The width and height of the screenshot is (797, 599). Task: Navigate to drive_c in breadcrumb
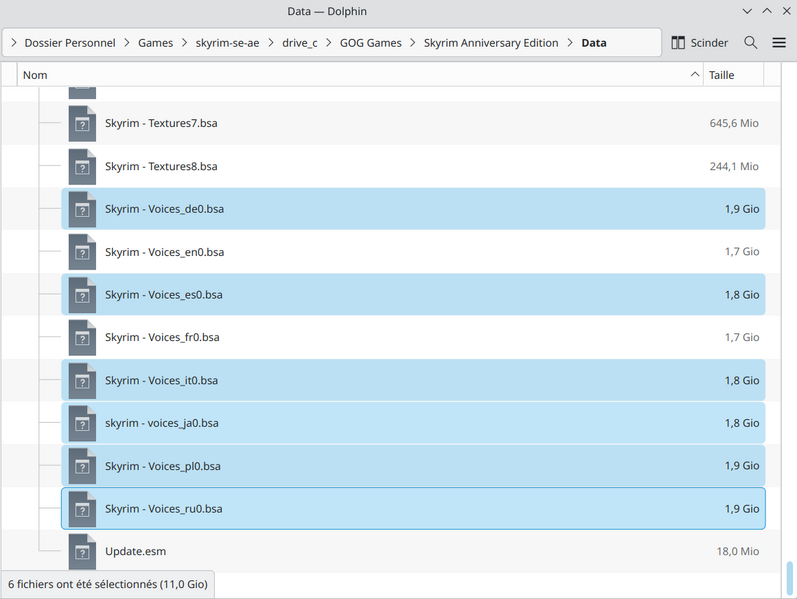[x=300, y=43]
